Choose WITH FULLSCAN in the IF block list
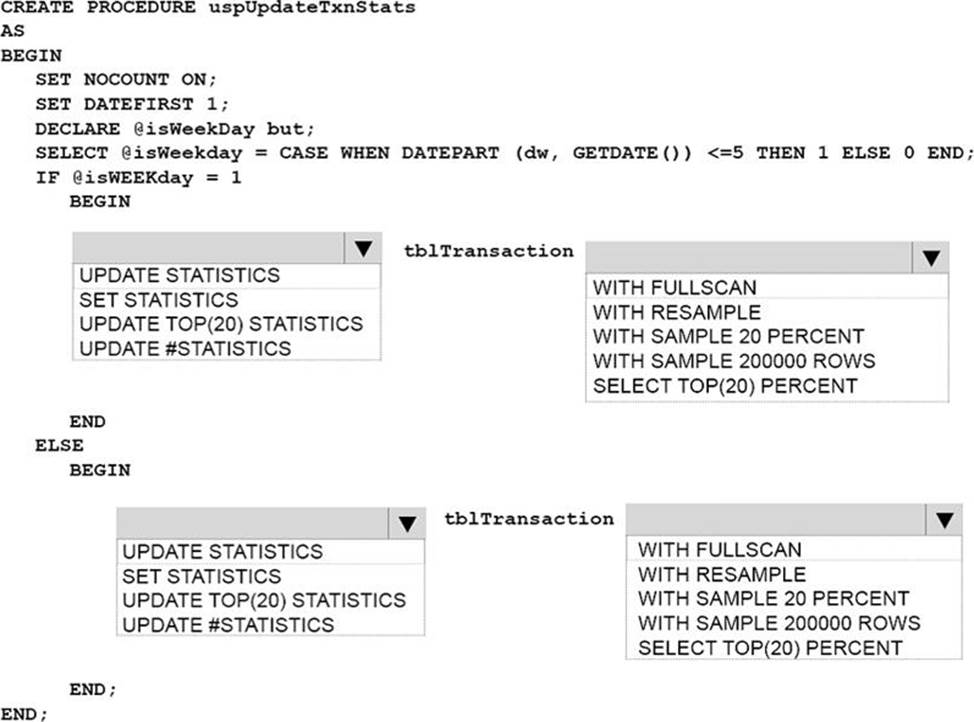This screenshot has width=974, height=722. coord(675,287)
